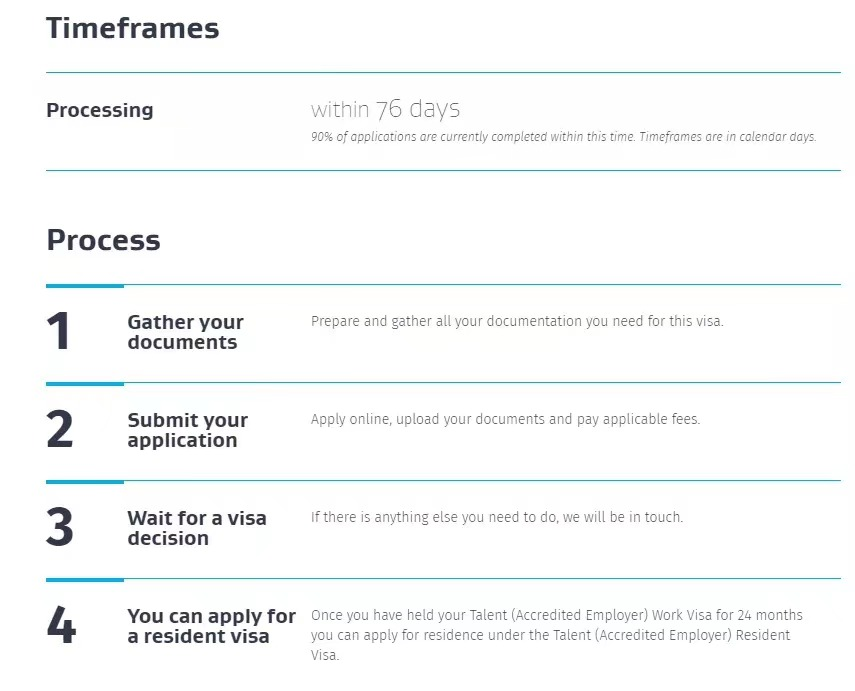The height and width of the screenshot is (691, 855).
Task: Click the large step number 1
Action: (59, 332)
